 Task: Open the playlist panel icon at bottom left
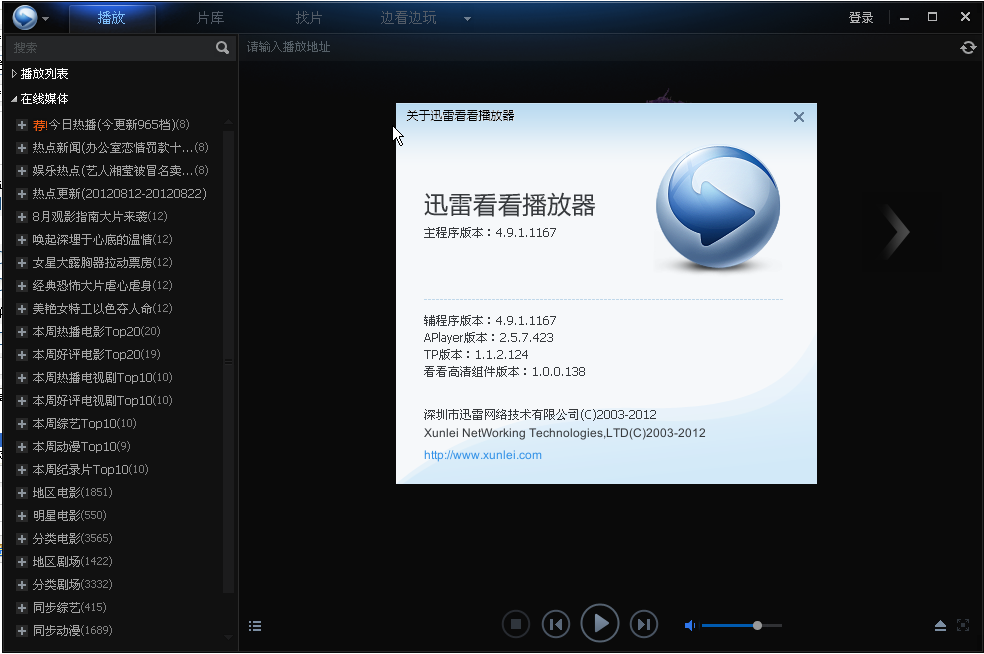point(255,625)
